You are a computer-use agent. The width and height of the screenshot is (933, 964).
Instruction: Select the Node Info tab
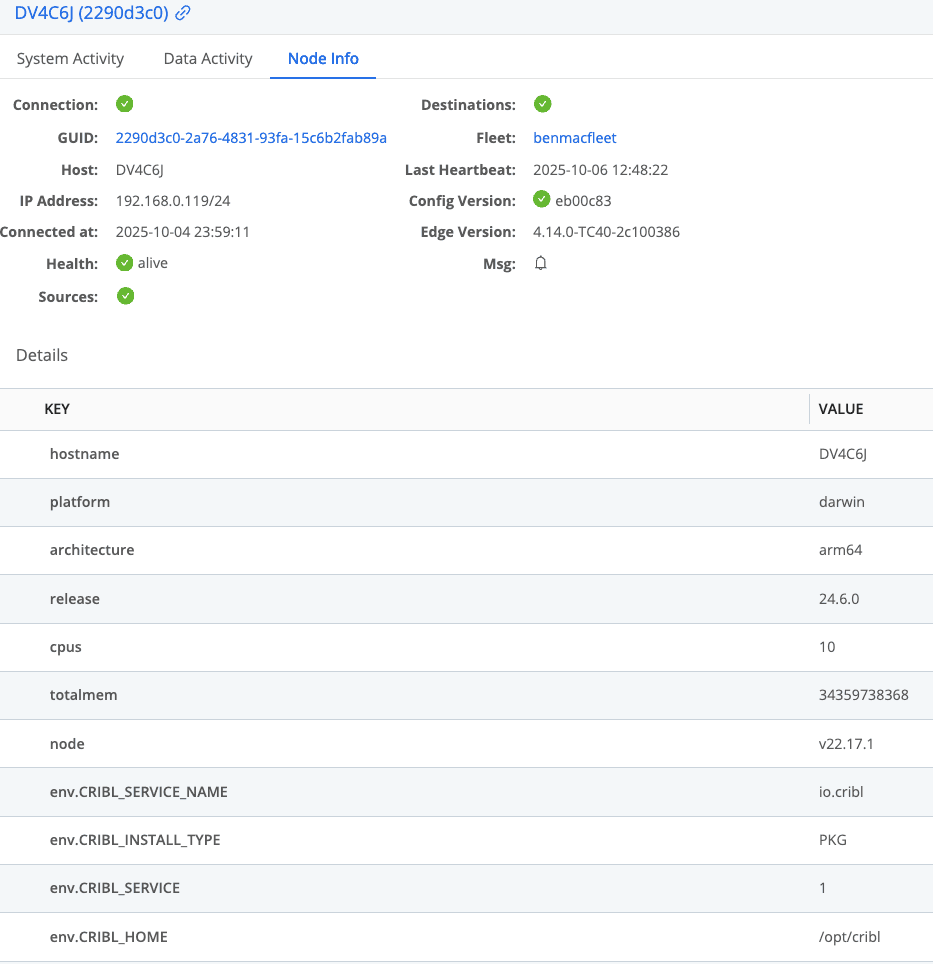pyautogui.click(x=323, y=58)
